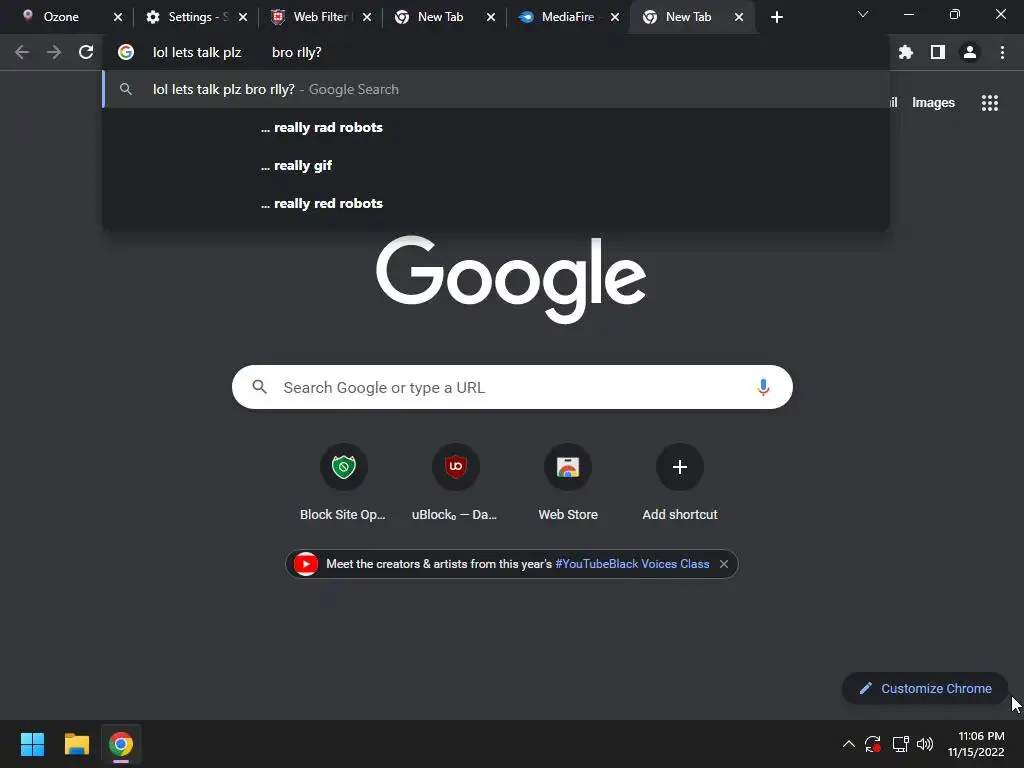The height and width of the screenshot is (768, 1024).
Task: Open the network tray icon
Action: [901, 744]
